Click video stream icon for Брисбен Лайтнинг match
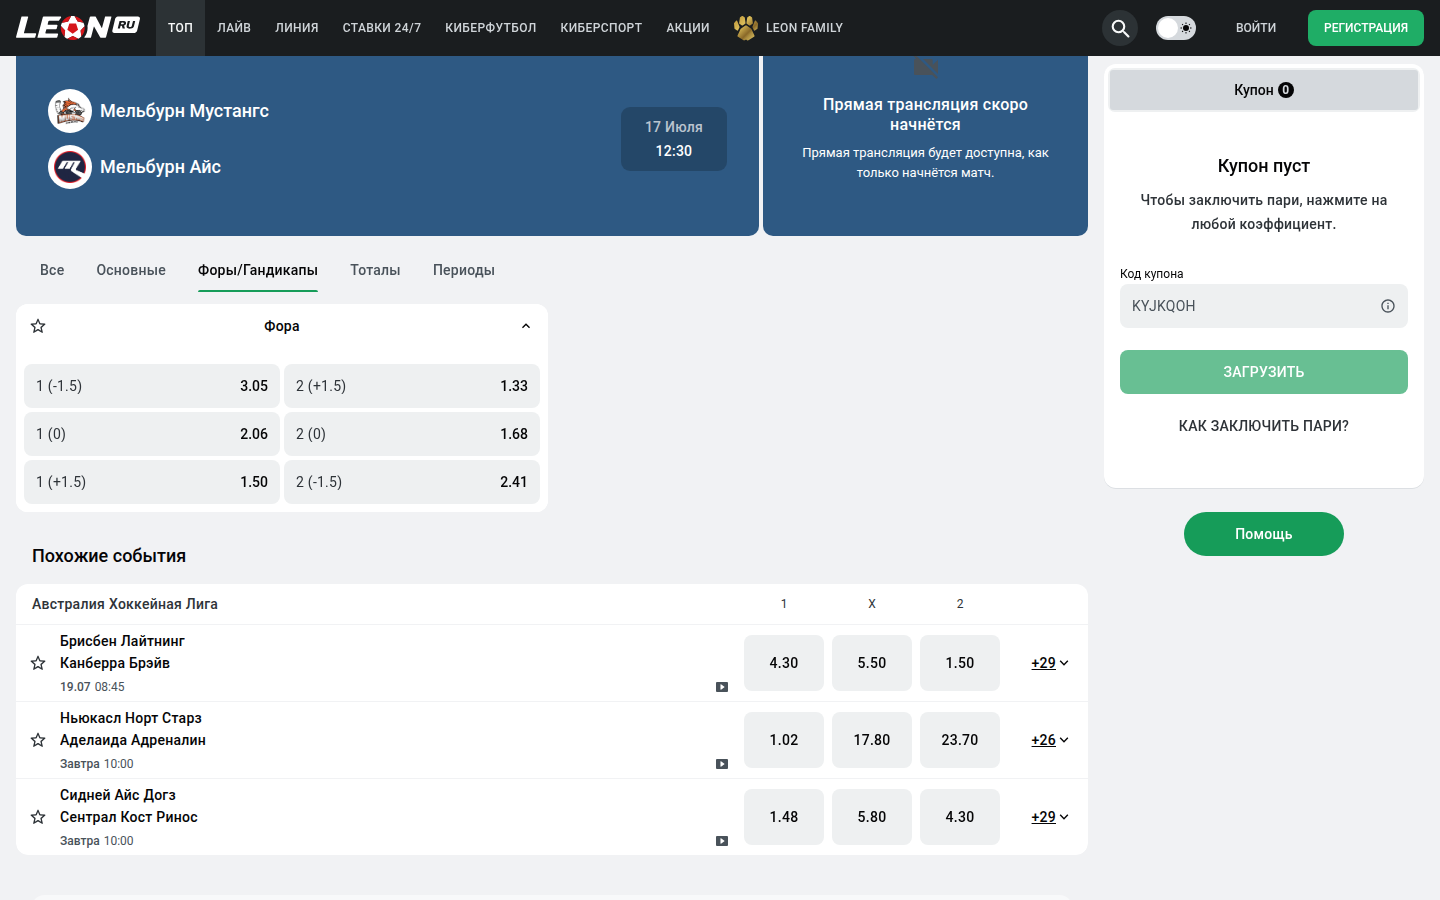The image size is (1440, 900). (x=722, y=687)
